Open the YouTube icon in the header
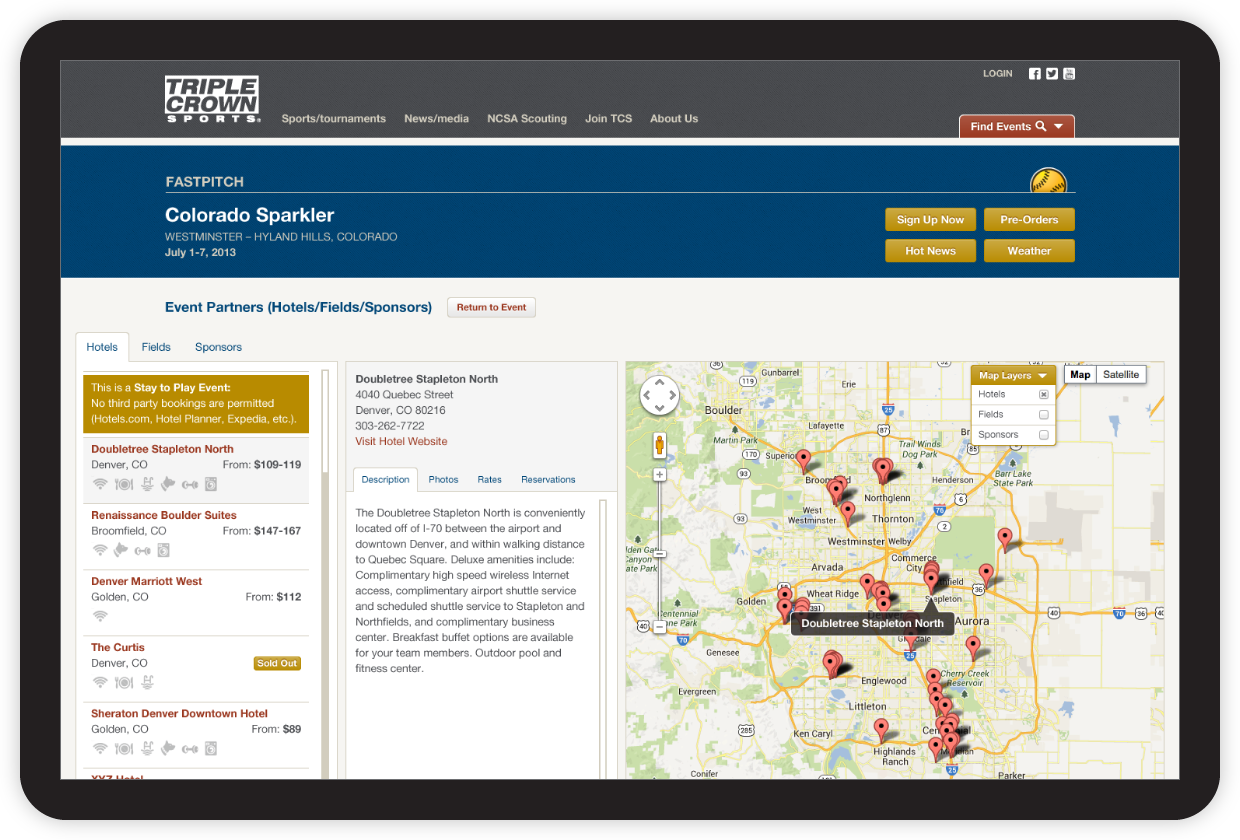The image size is (1240, 840). pos(1069,74)
